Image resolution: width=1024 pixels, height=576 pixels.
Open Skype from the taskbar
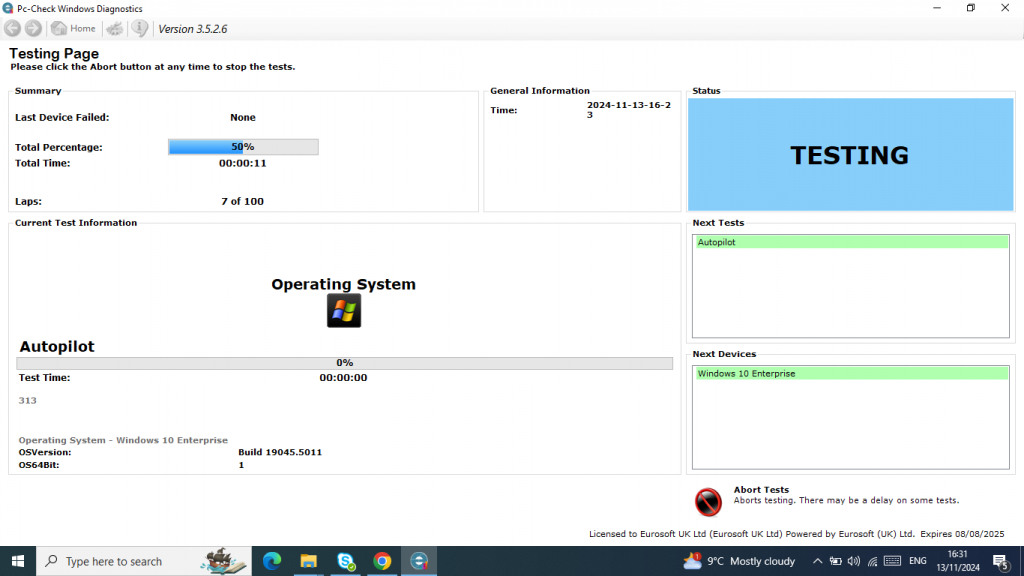(345, 560)
